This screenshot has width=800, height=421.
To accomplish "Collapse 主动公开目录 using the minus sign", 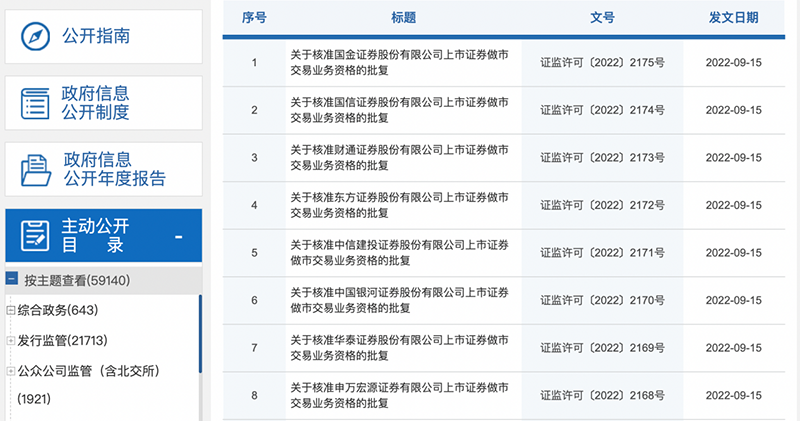I will [179, 237].
